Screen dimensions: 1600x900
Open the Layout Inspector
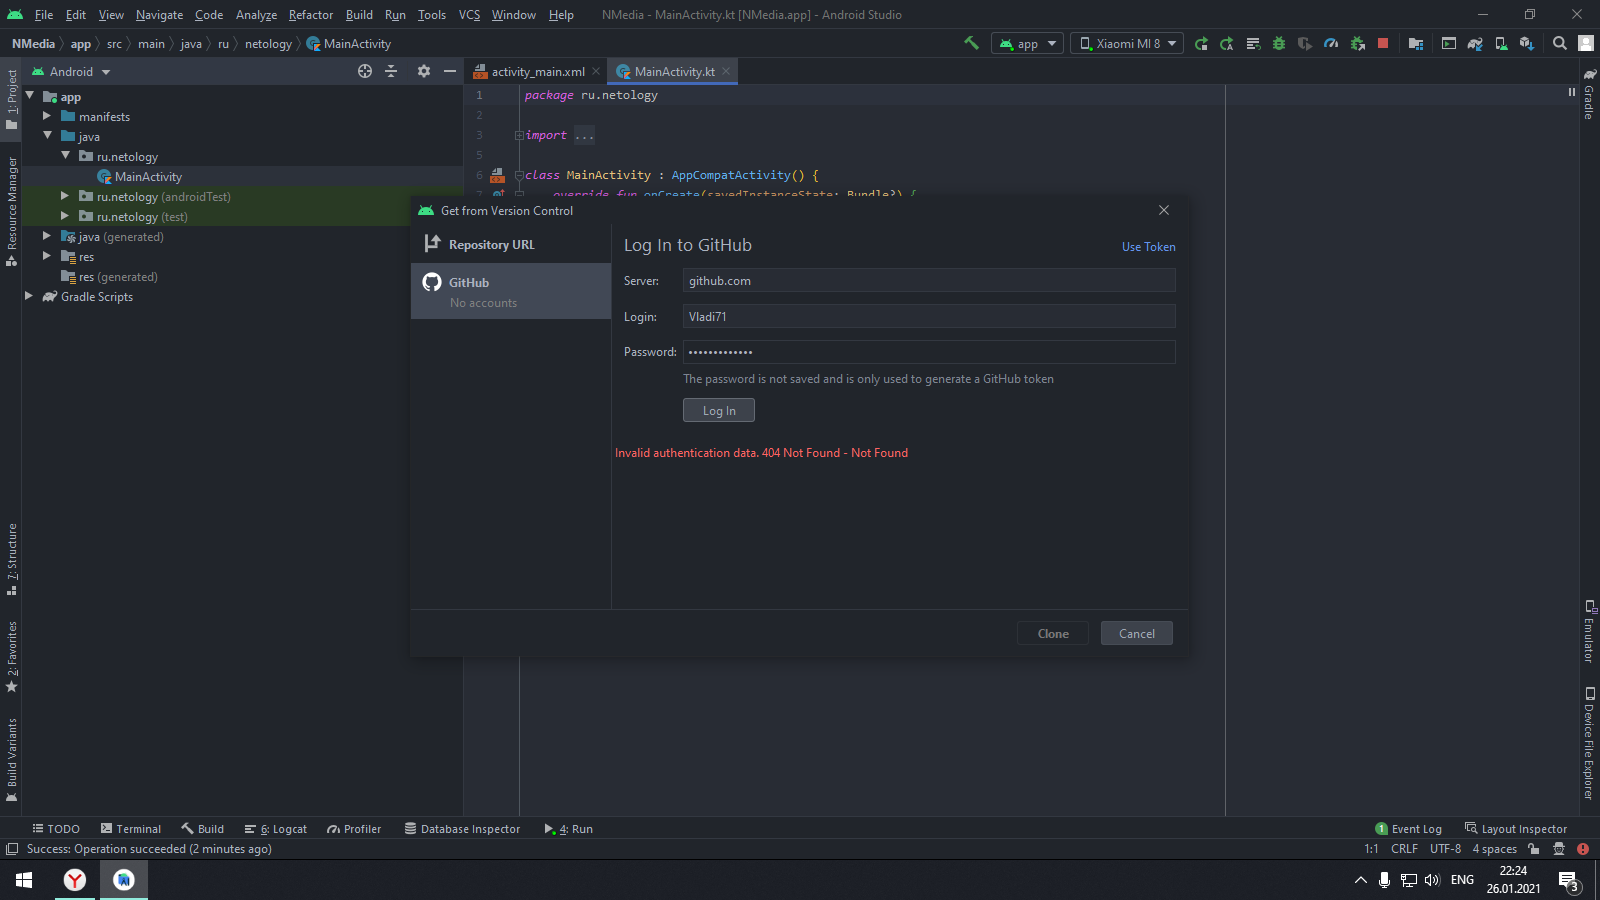pyautogui.click(x=1516, y=829)
